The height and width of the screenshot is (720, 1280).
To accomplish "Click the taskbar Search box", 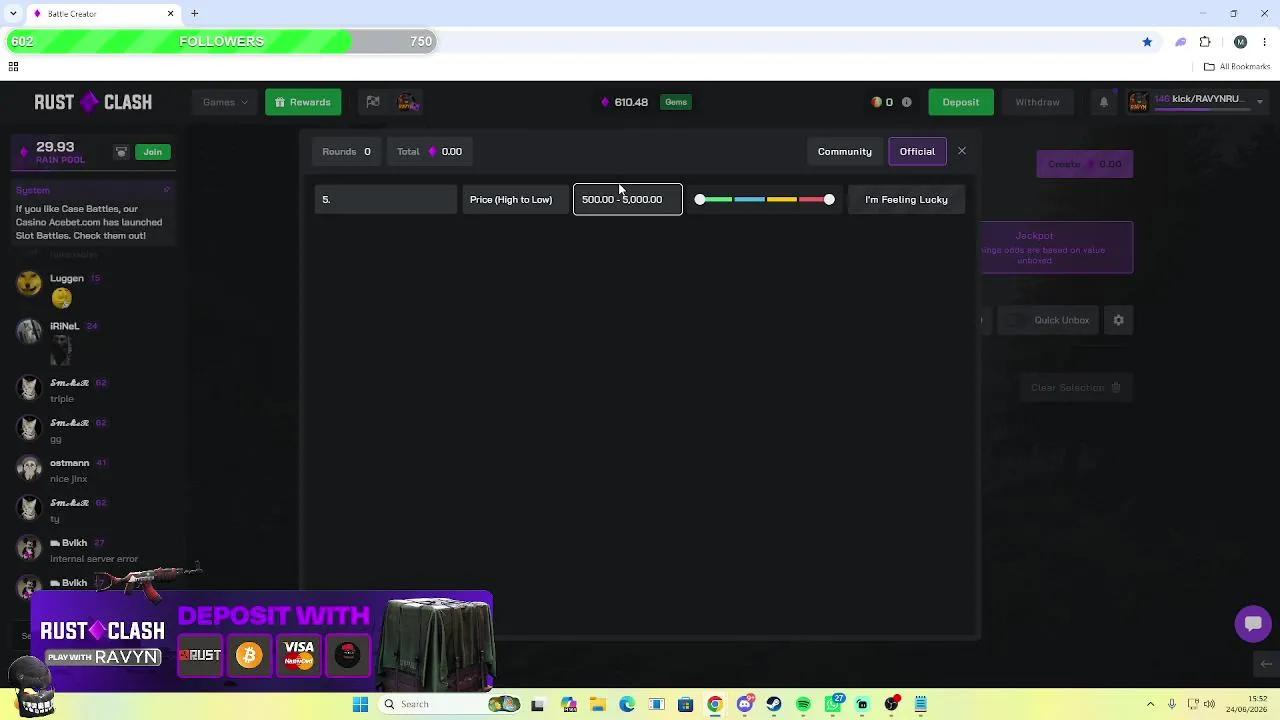I will tap(450, 704).
